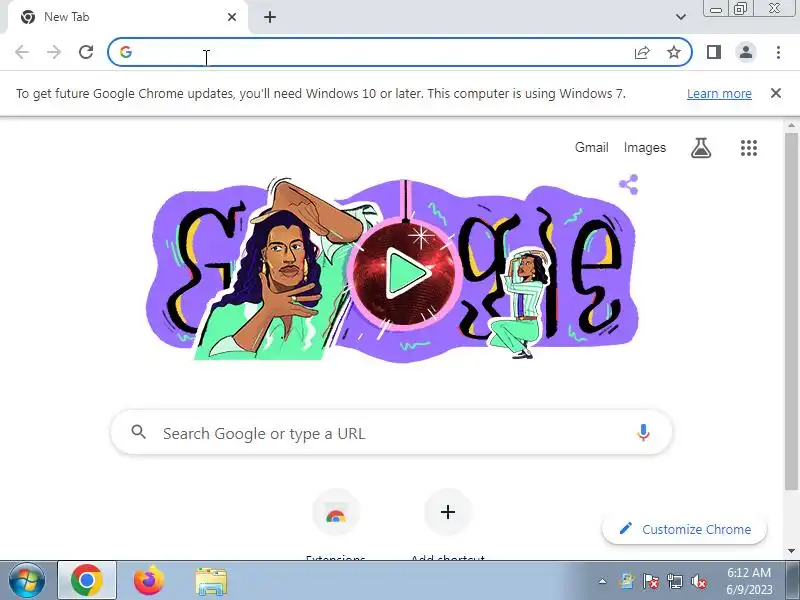Launch Firefox from the taskbar
The image size is (800, 600).
(x=148, y=580)
